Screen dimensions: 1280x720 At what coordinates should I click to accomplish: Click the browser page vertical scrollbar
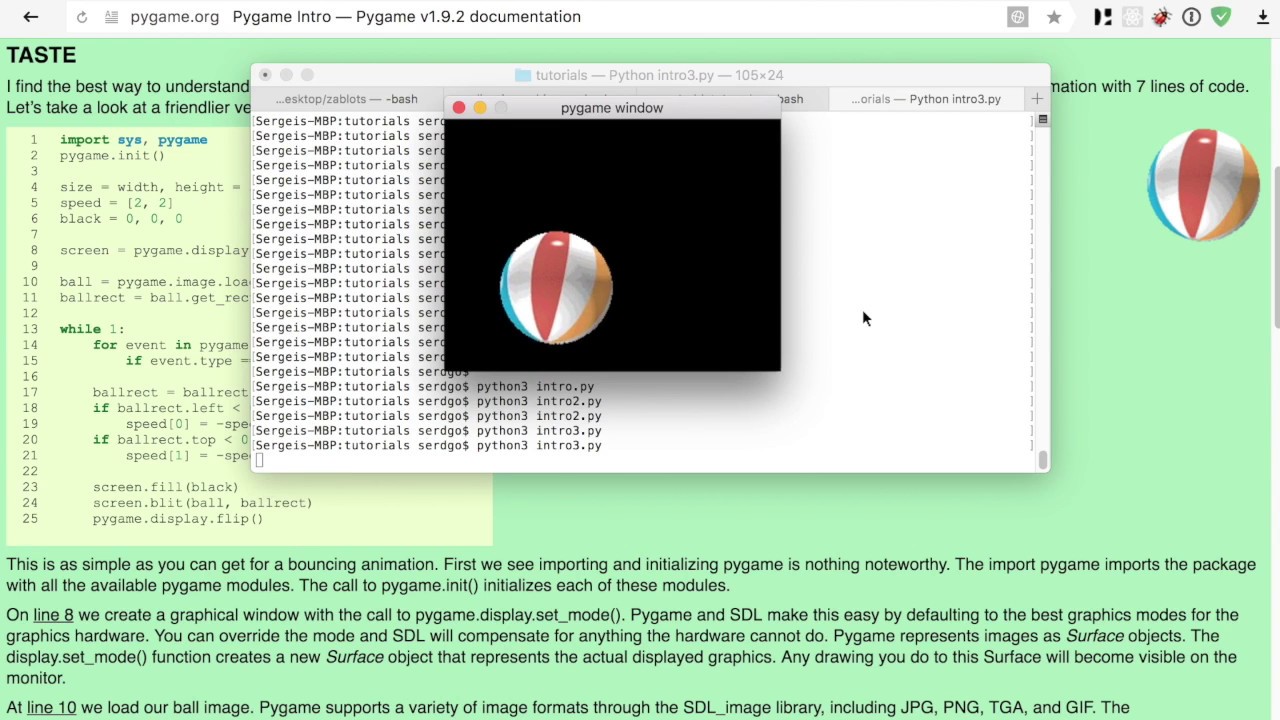1275,248
